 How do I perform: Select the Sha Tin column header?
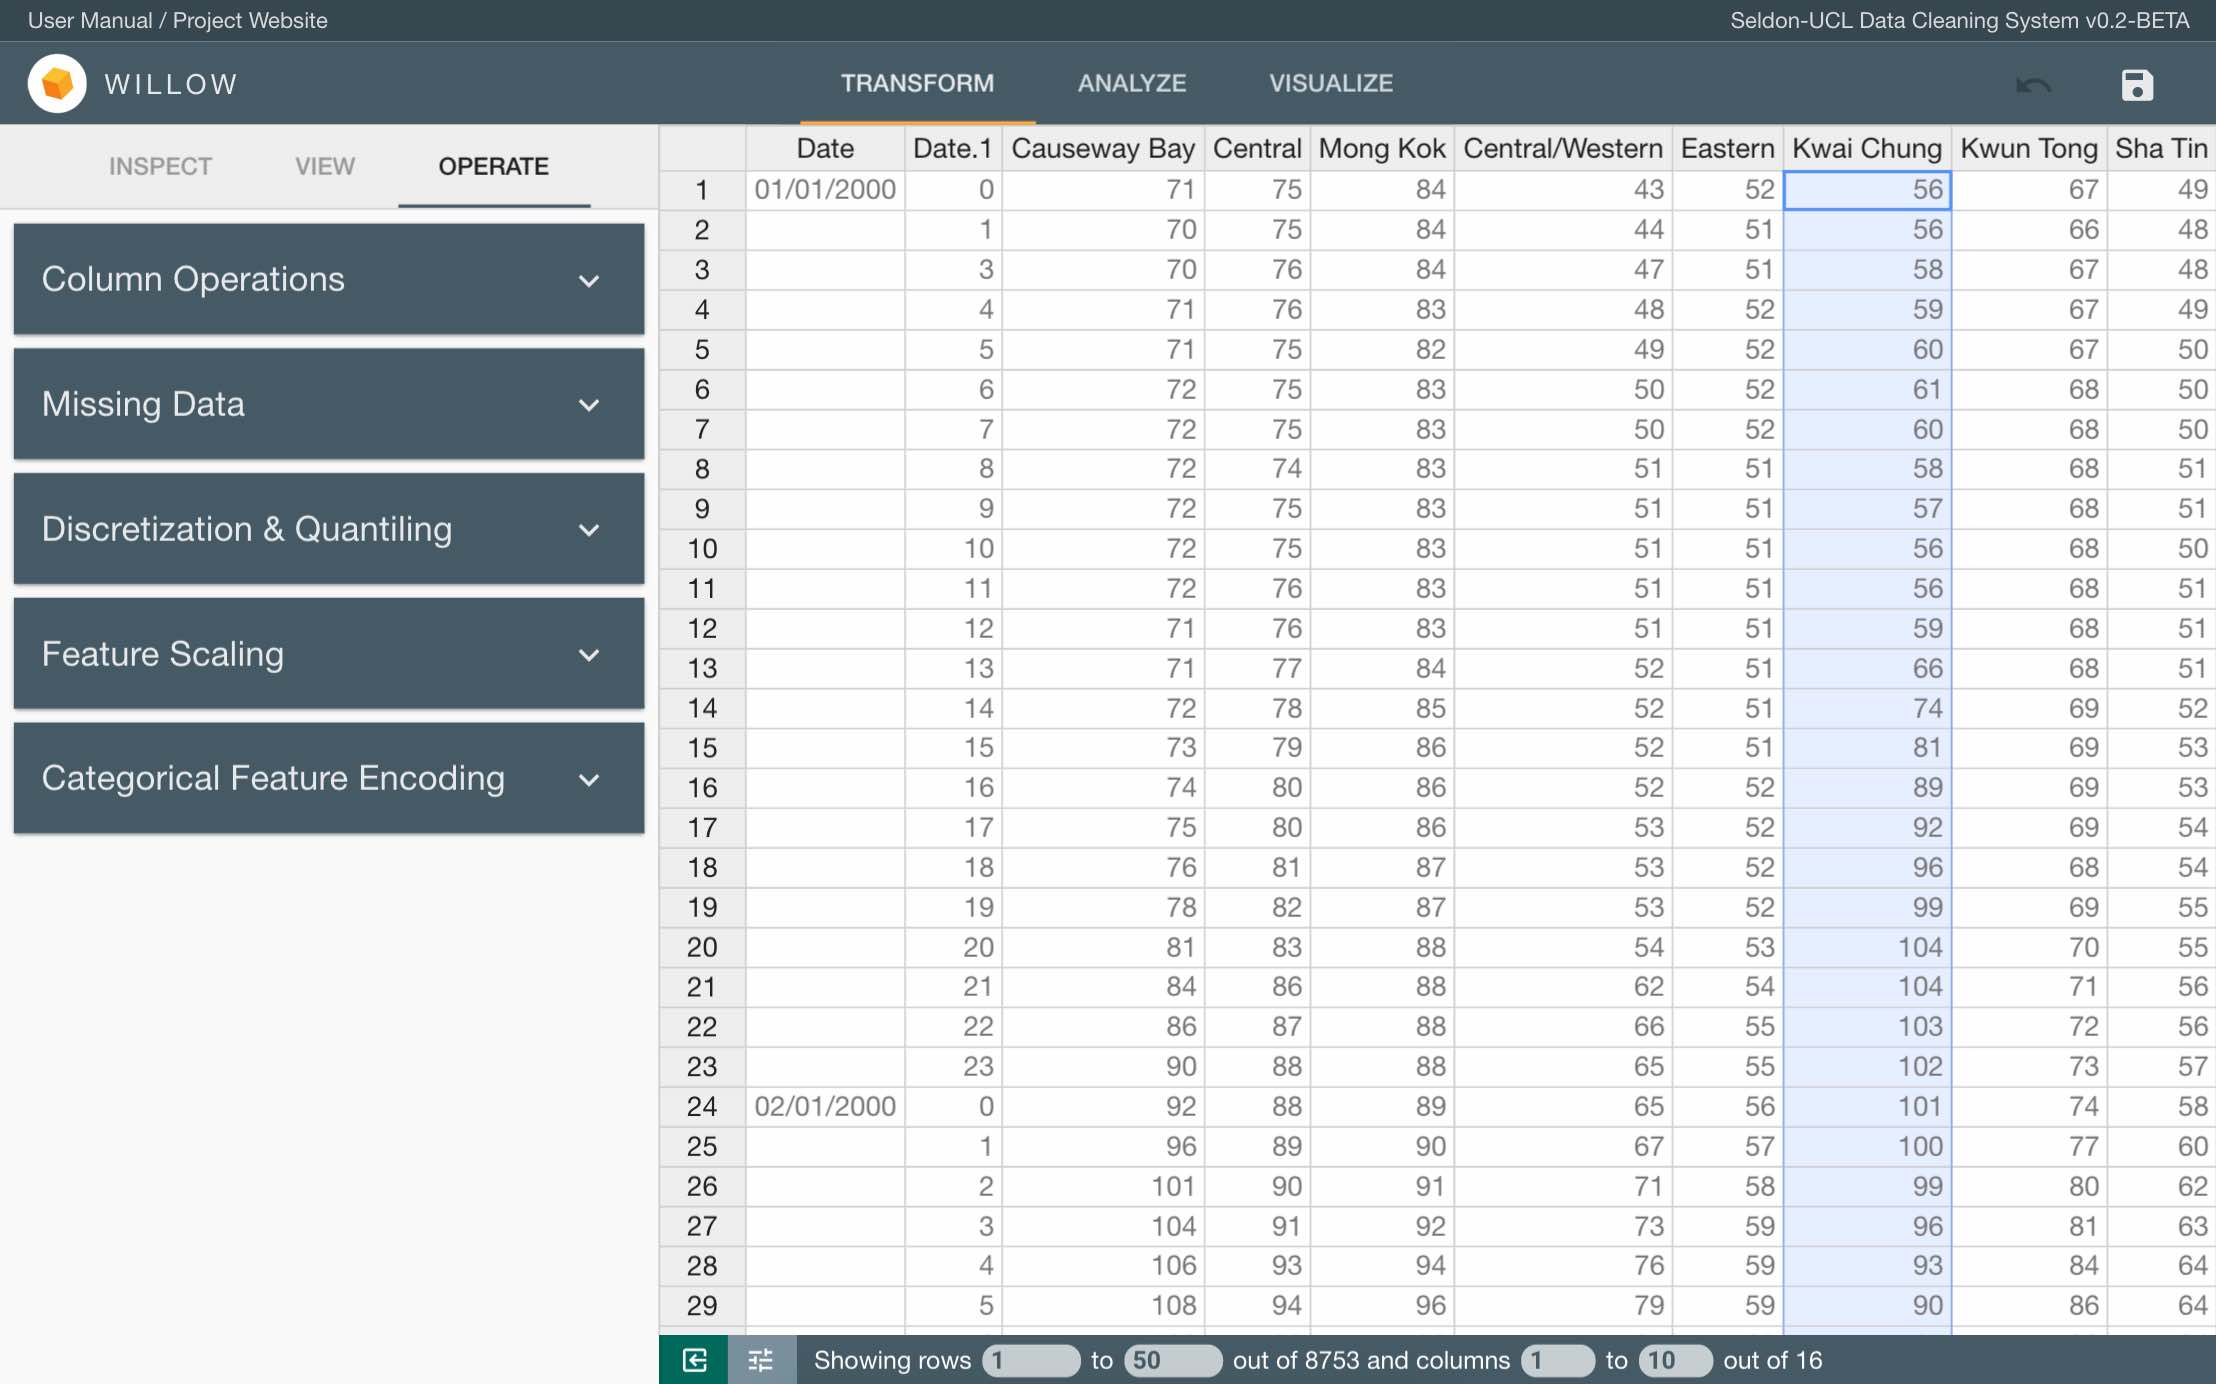pos(2161,148)
